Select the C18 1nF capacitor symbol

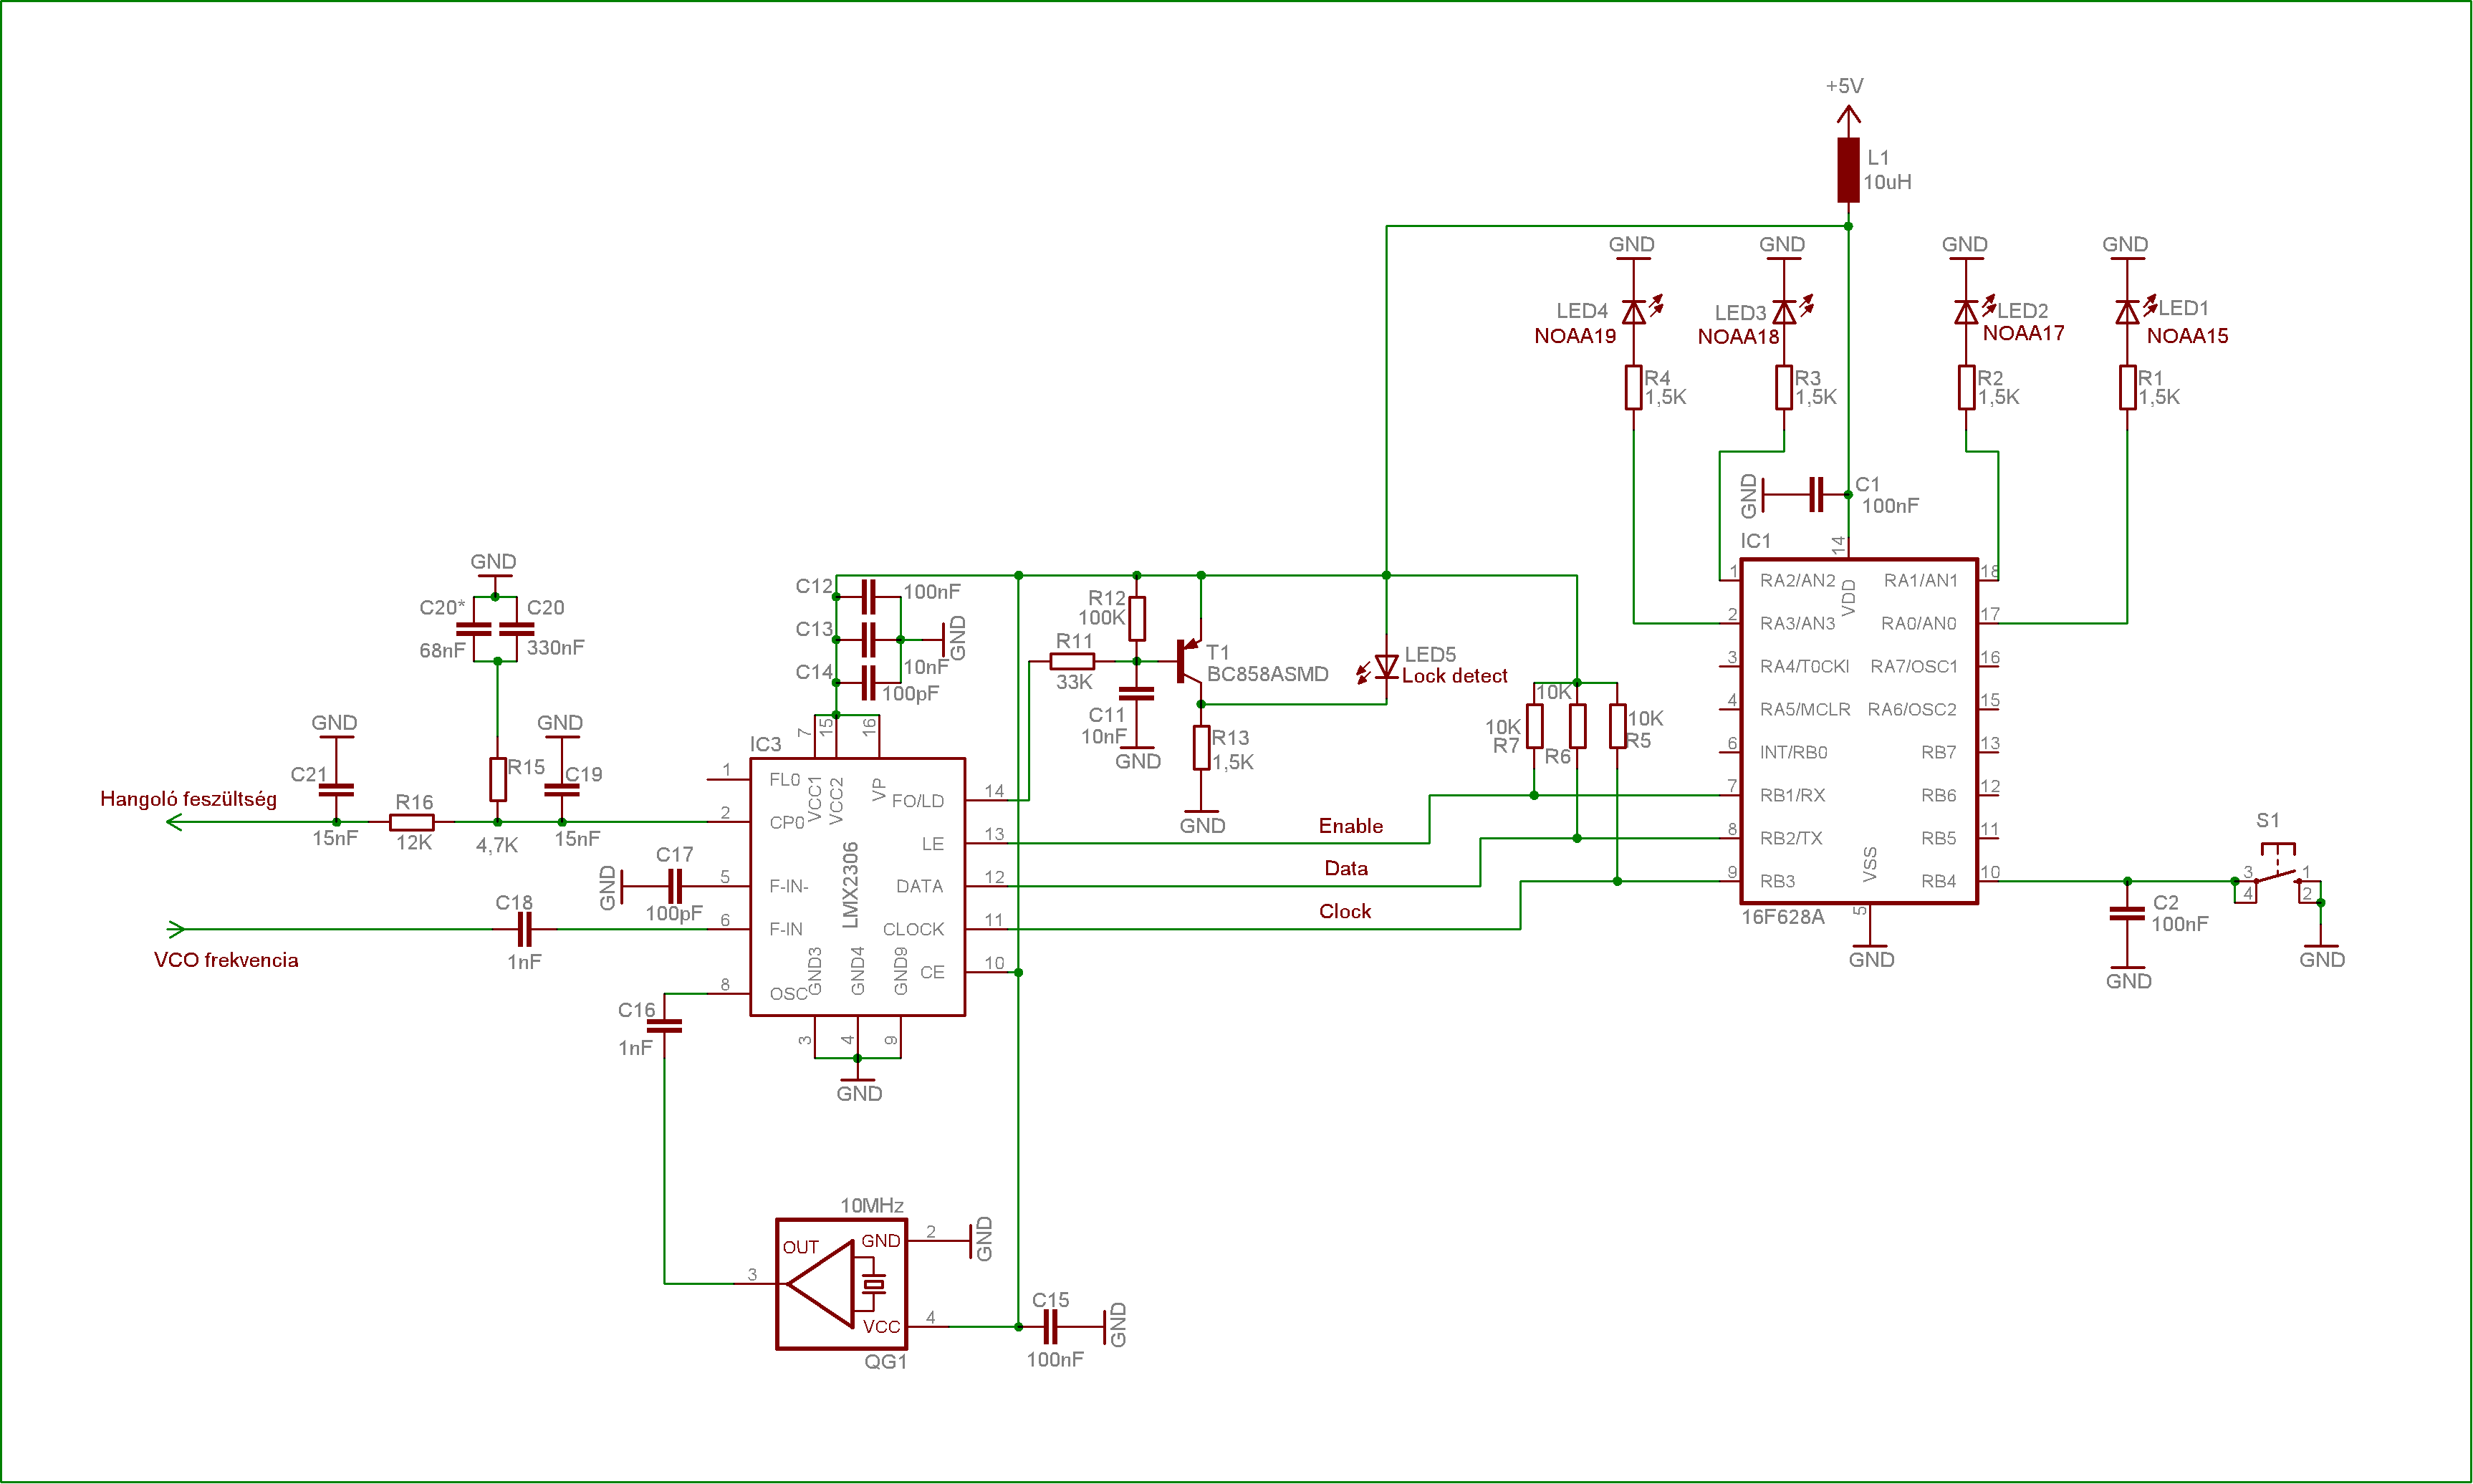[524, 929]
